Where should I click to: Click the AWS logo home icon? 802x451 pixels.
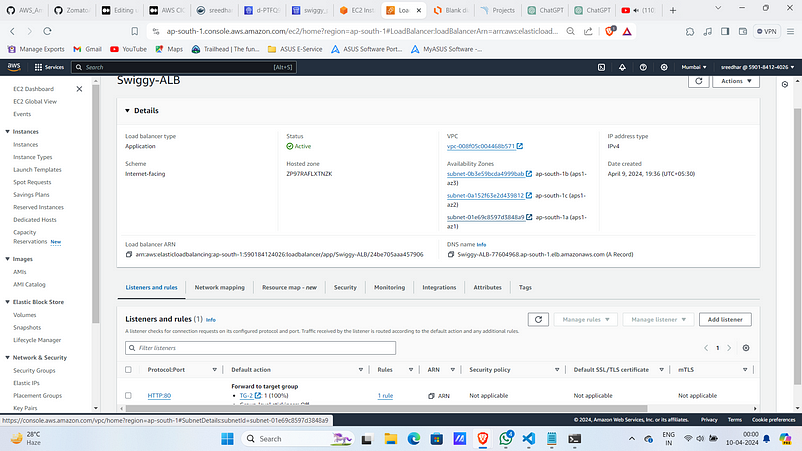click(x=14, y=67)
